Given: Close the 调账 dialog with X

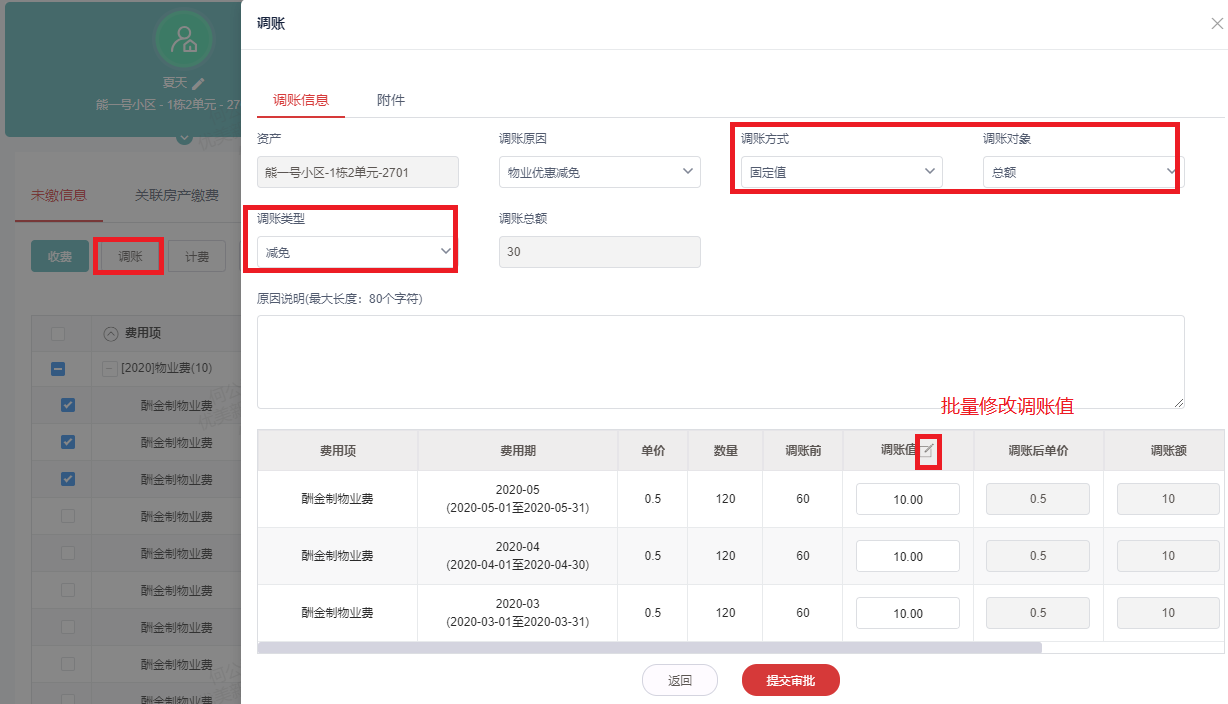Looking at the screenshot, I should pyautogui.click(x=1216, y=24).
